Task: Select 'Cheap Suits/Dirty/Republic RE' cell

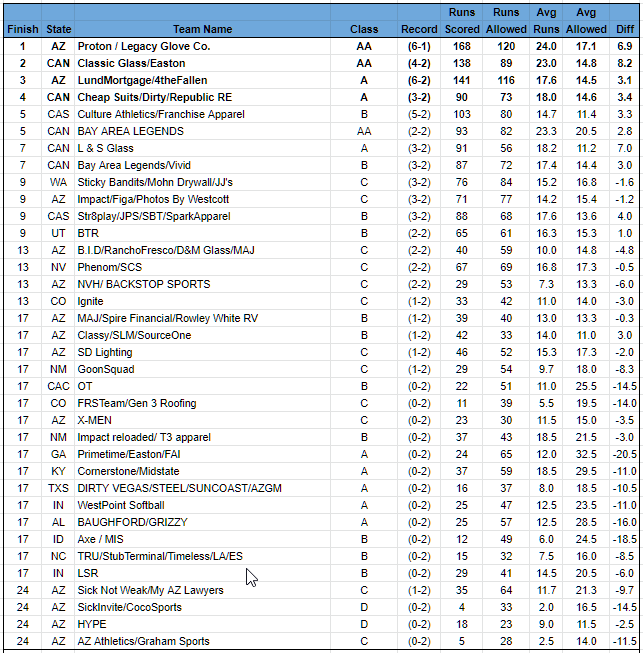Action: coord(202,97)
